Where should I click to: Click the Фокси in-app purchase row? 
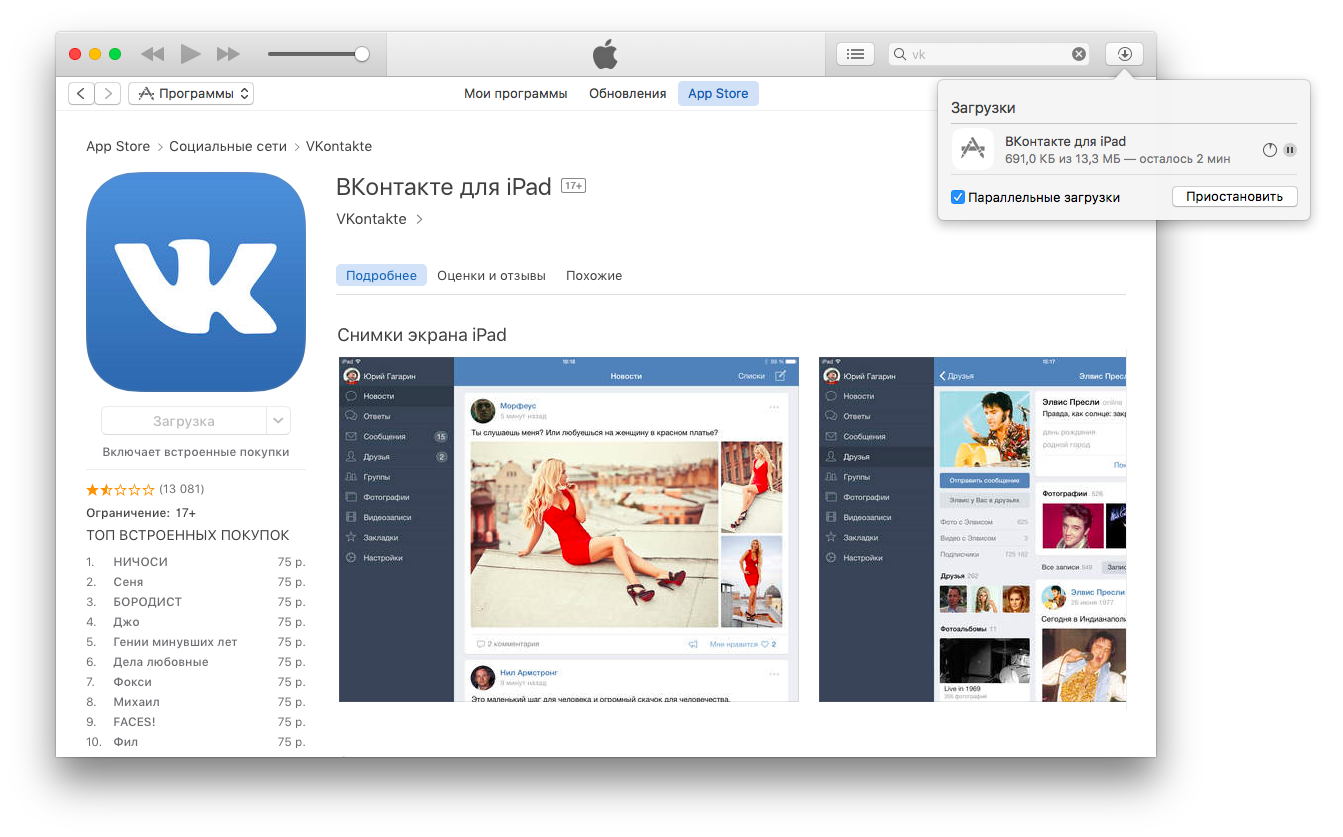196,682
